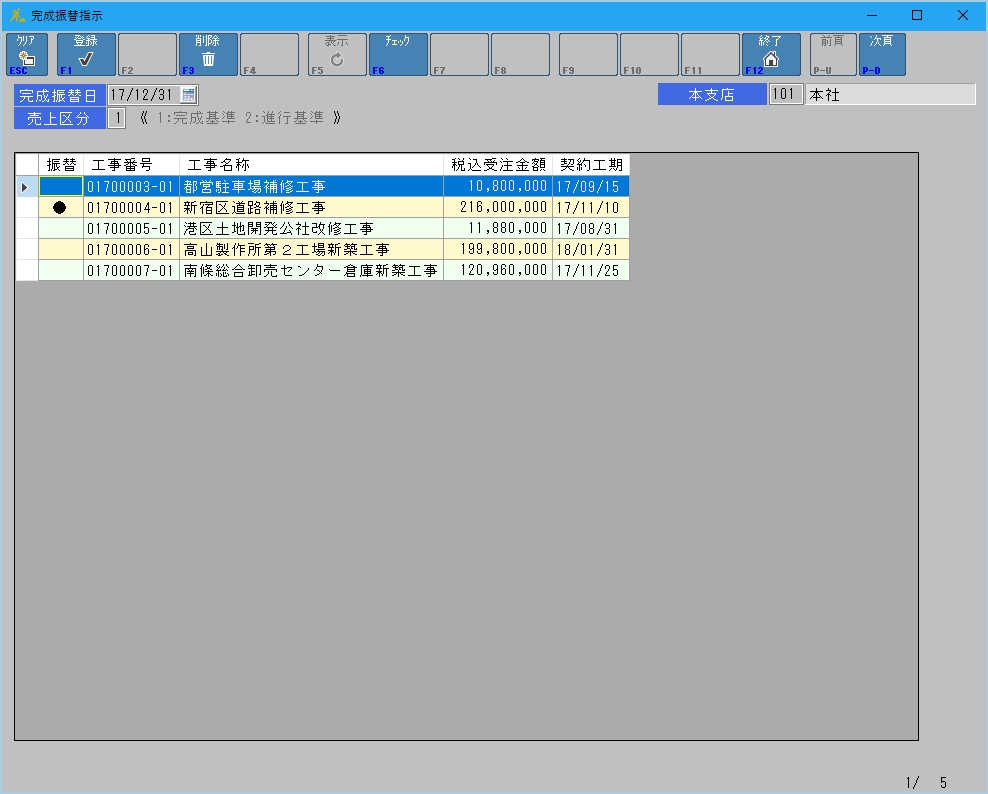Toggle 振替 mark for 都営駐車場補修工事 row
The height and width of the screenshot is (794, 988).
pos(60,187)
